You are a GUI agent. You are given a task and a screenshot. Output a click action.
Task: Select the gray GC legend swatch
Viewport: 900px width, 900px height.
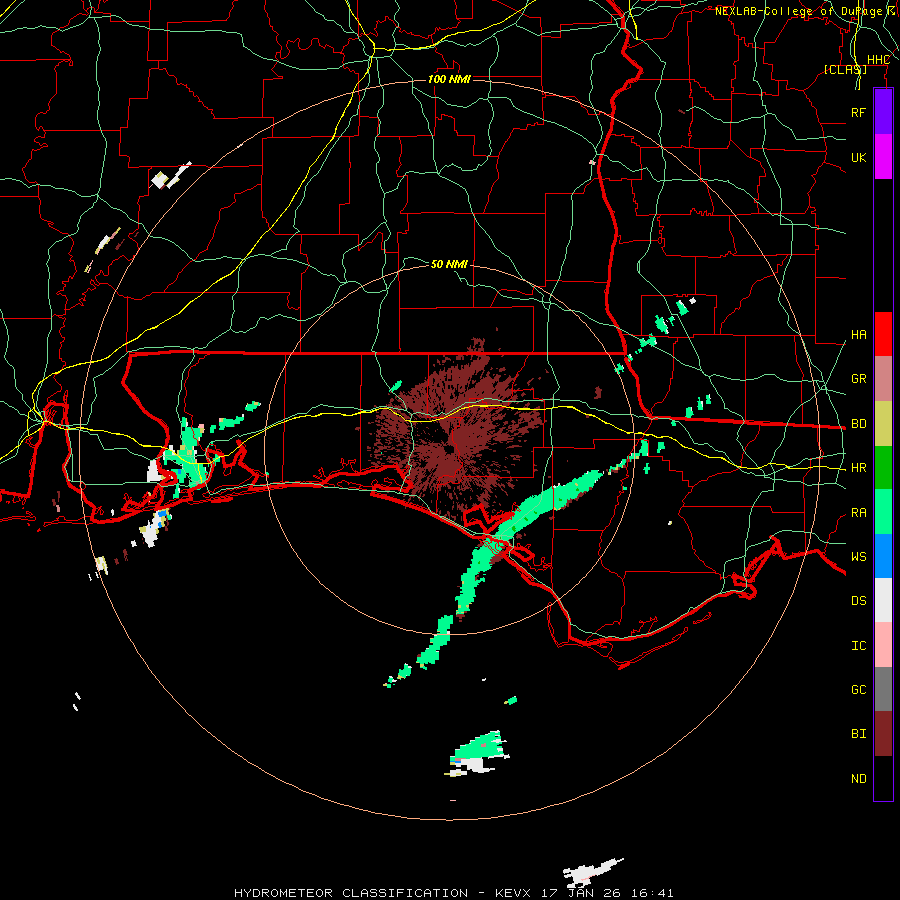[x=883, y=689]
